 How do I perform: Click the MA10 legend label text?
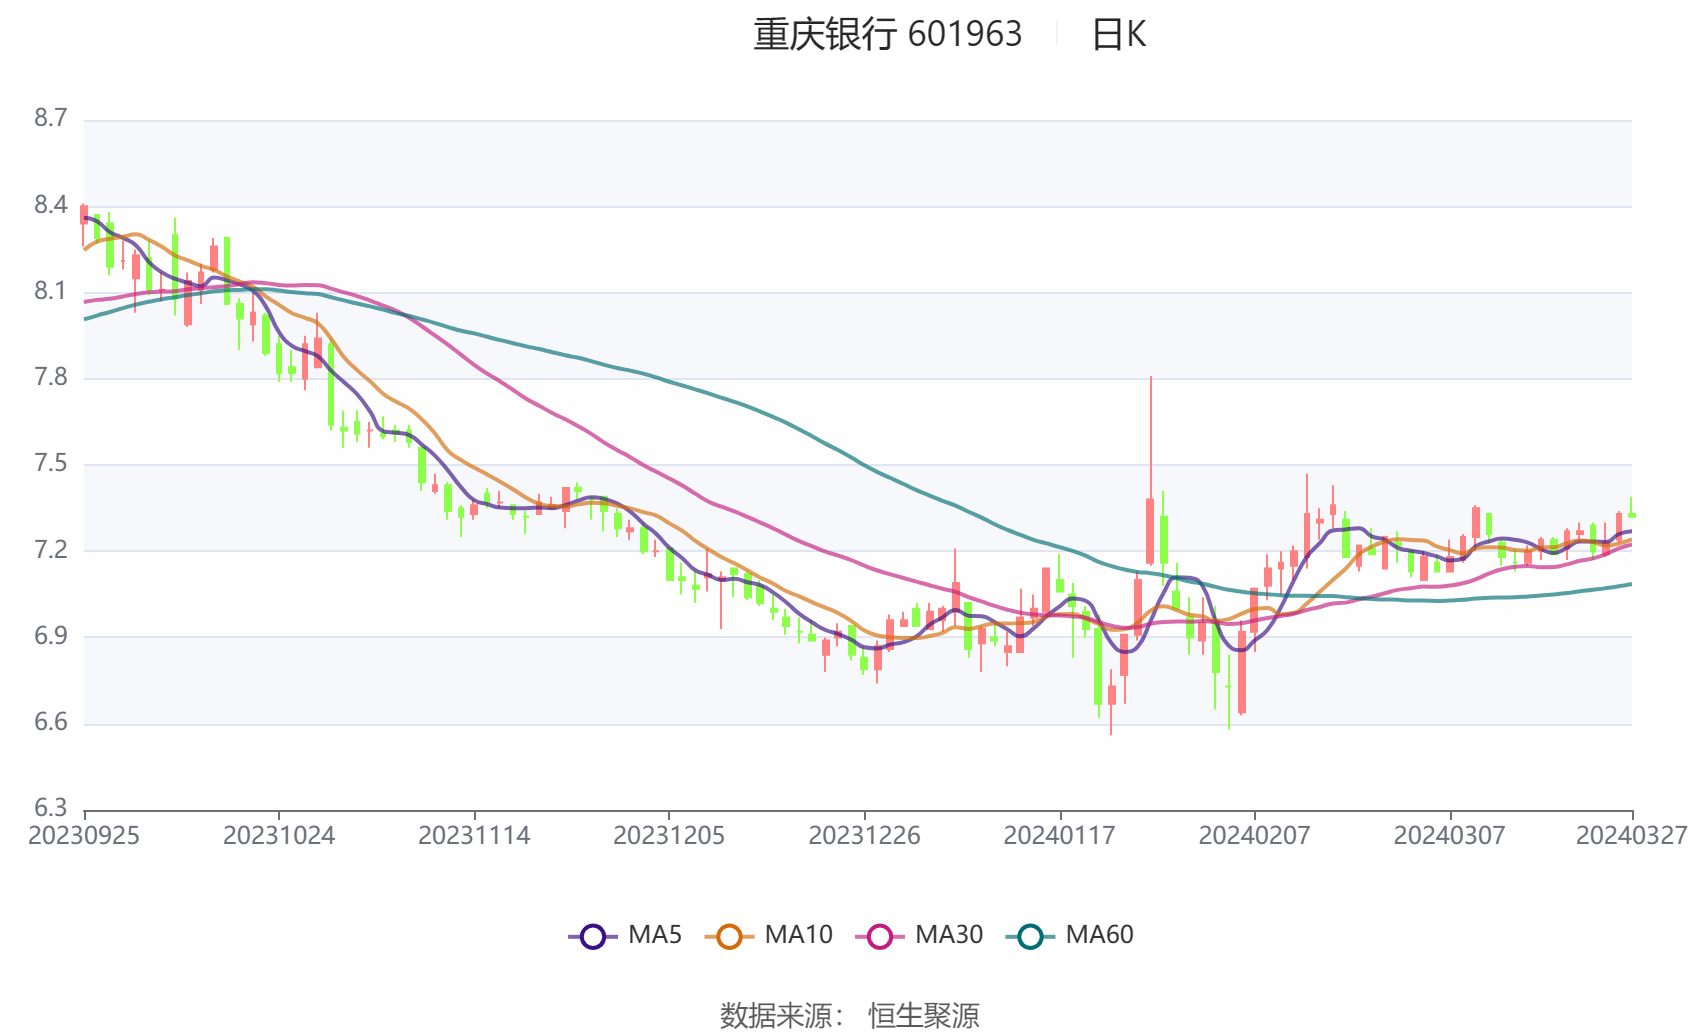[x=798, y=935]
